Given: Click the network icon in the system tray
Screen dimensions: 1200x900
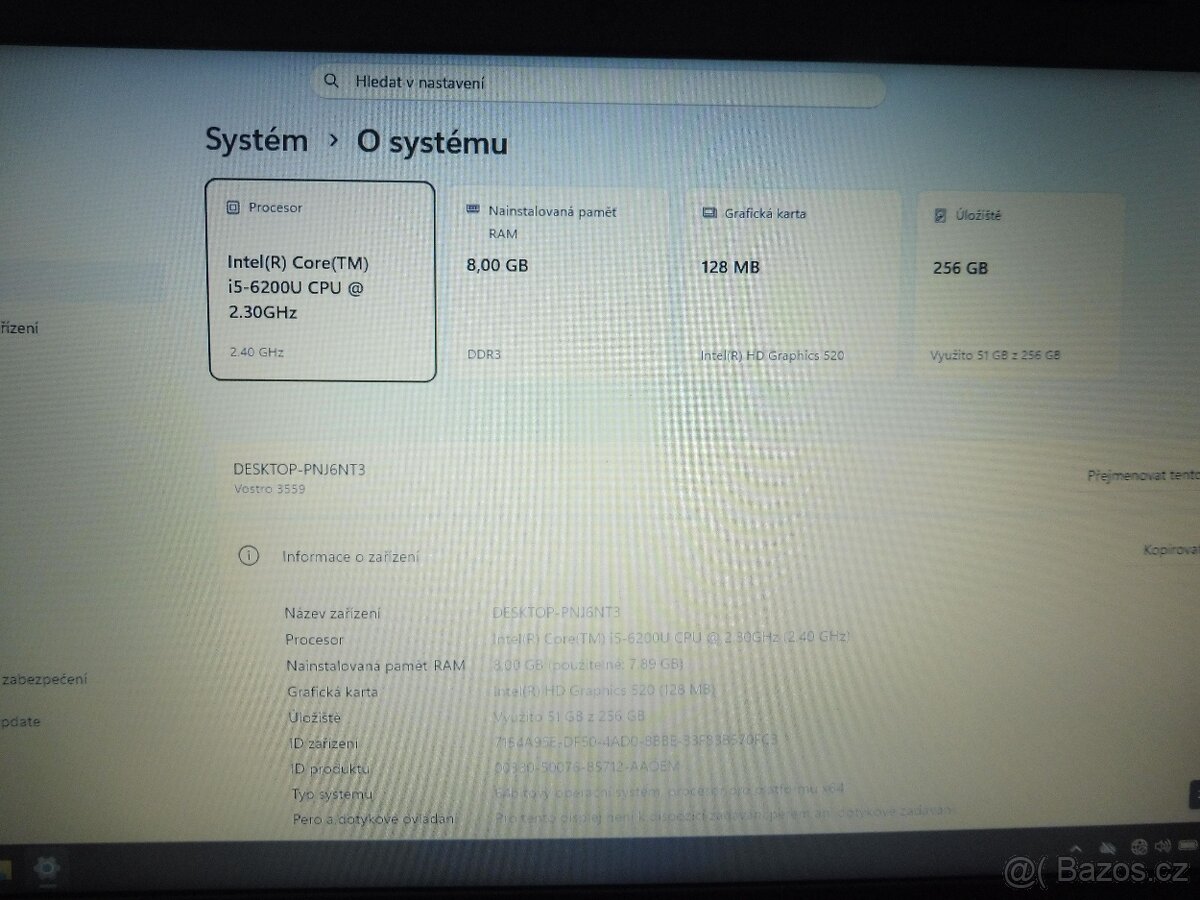Looking at the screenshot, I should (1139, 849).
